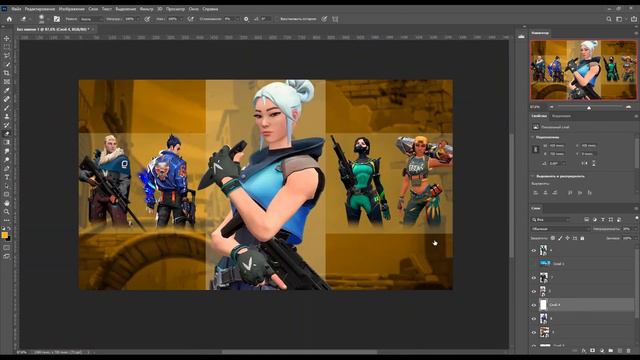The height and width of the screenshot is (360, 640).
Task: Open the Редактирование menu
Action: [x=40, y=9]
